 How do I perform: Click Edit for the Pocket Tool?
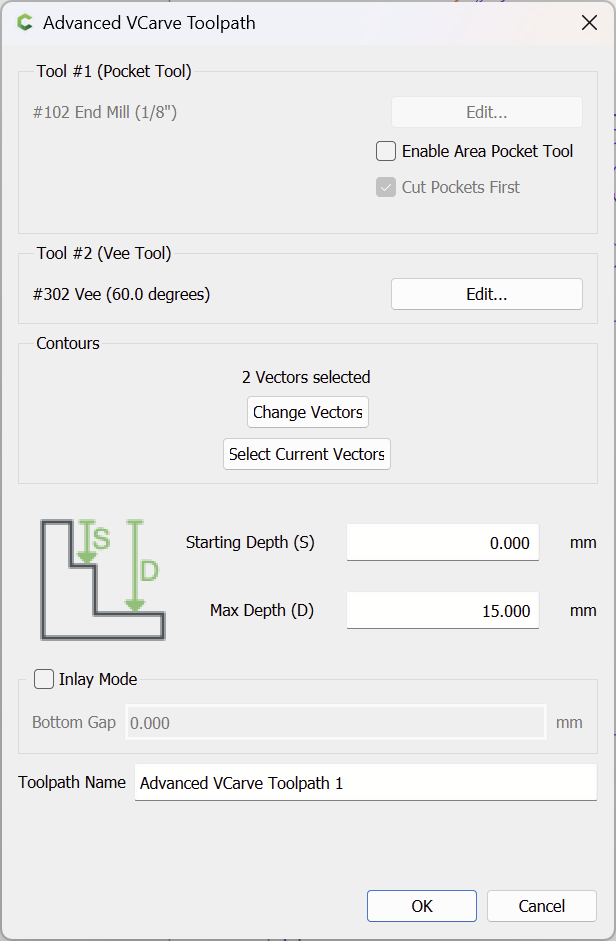[487, 112]
